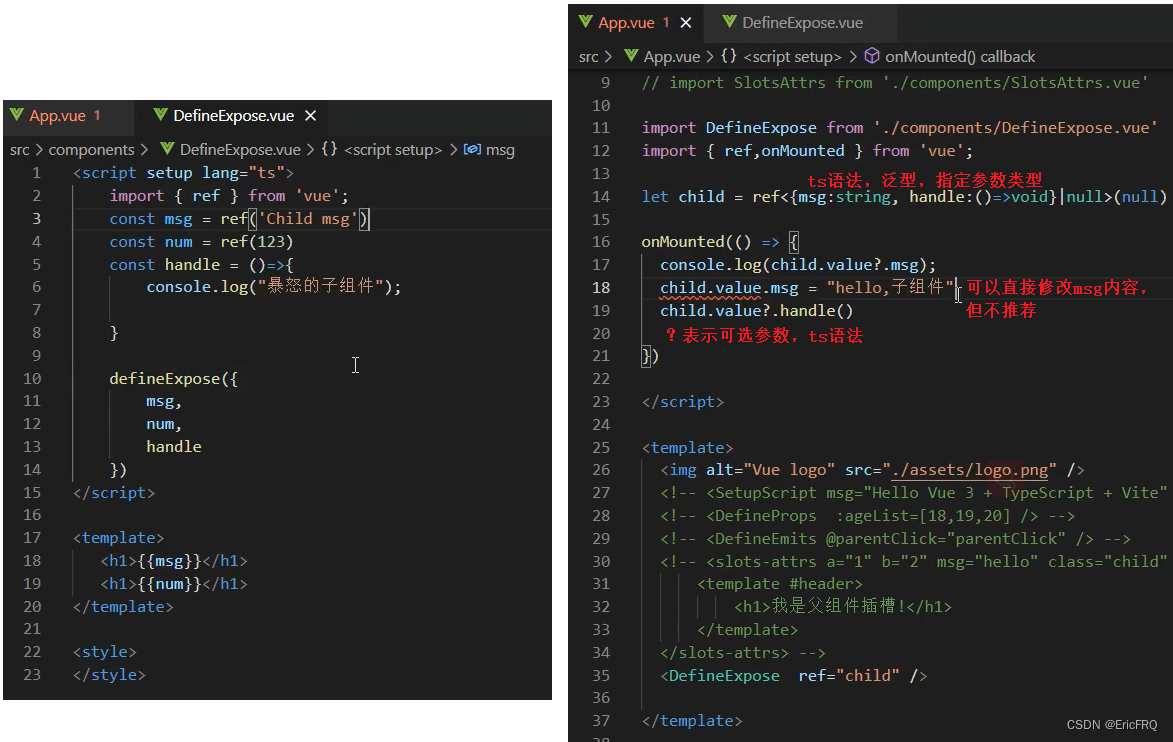Click 'msg' variable breadcrumb in left editor
This screenshot has width=1173, height=742.
pyautogui.click(x=500, y=150)
